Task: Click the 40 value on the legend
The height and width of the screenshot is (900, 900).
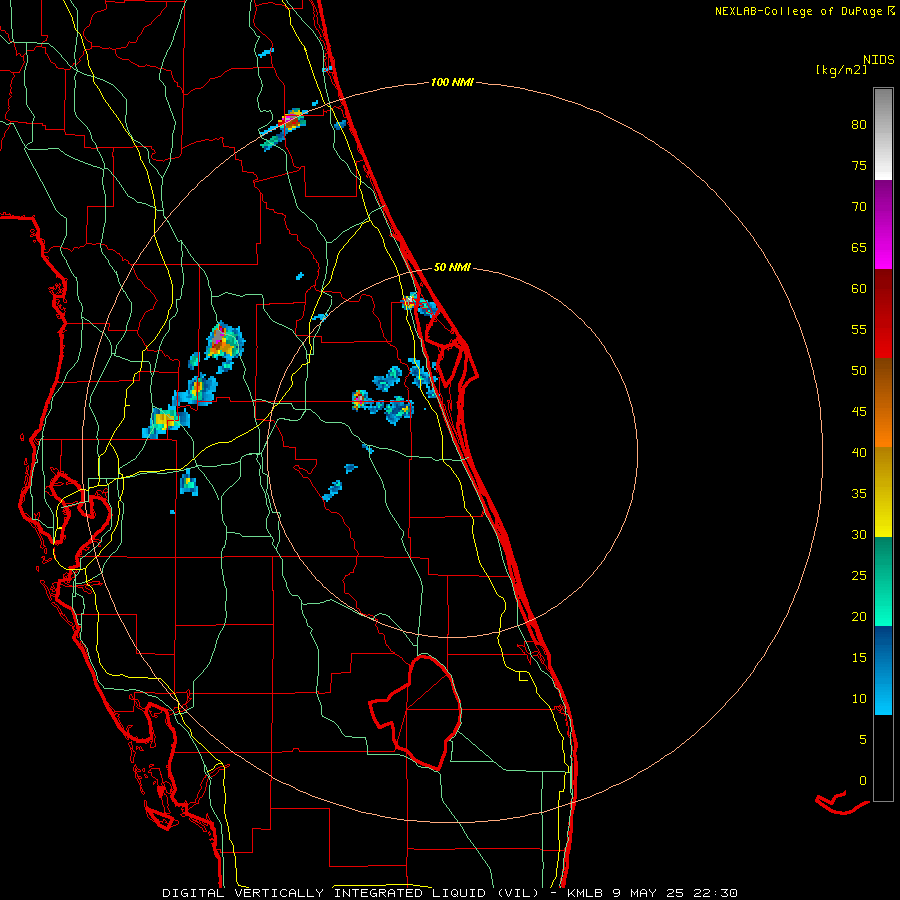Action: [859, 453]
